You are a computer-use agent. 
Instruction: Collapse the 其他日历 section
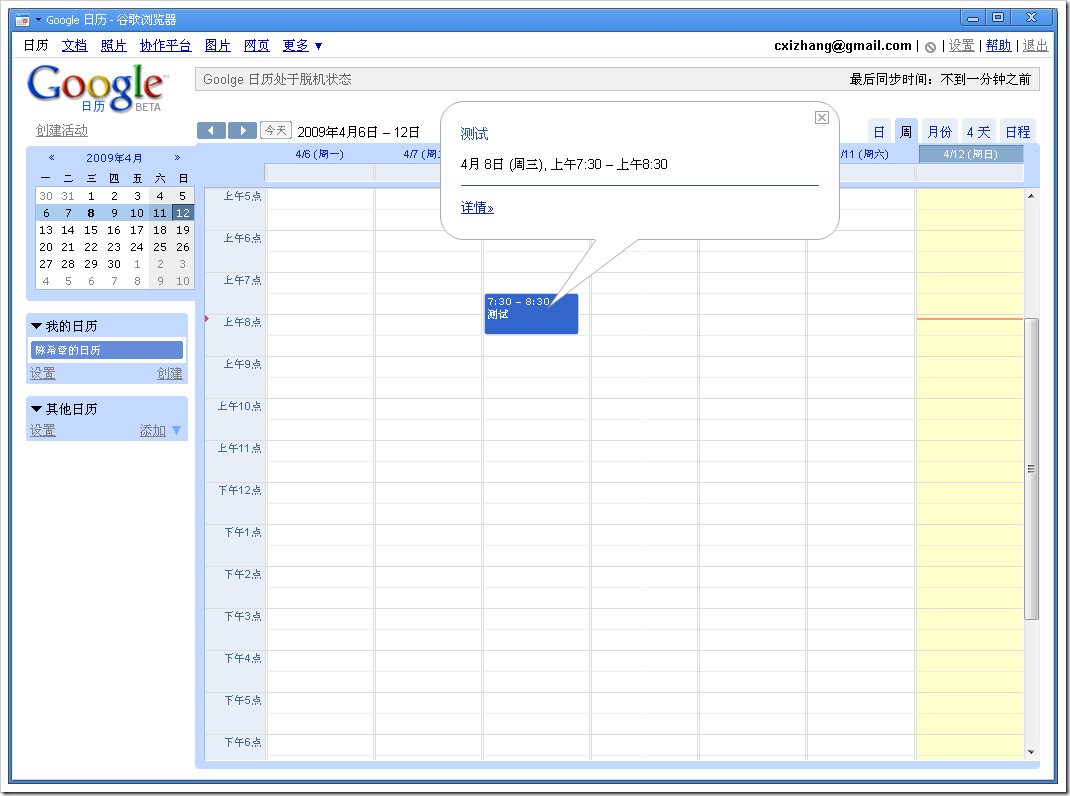tap(37, 409)
